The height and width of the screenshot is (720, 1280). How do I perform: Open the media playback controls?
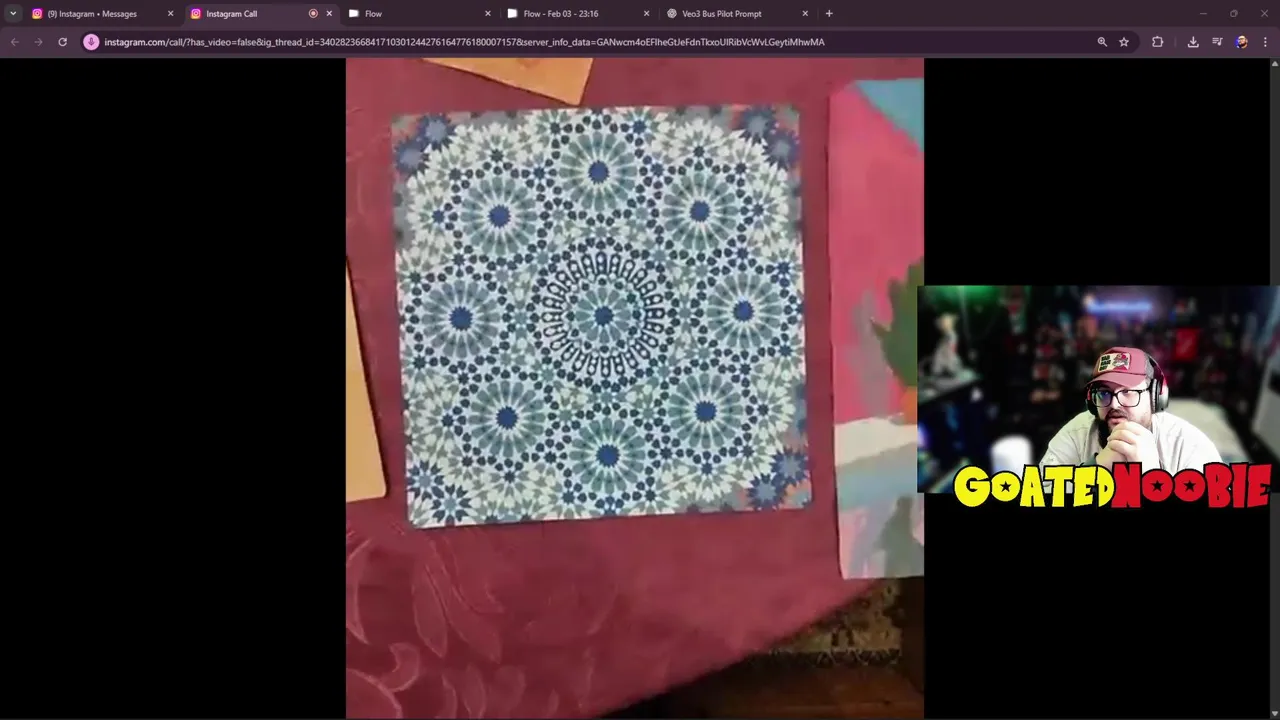[x=1217, y=42]
